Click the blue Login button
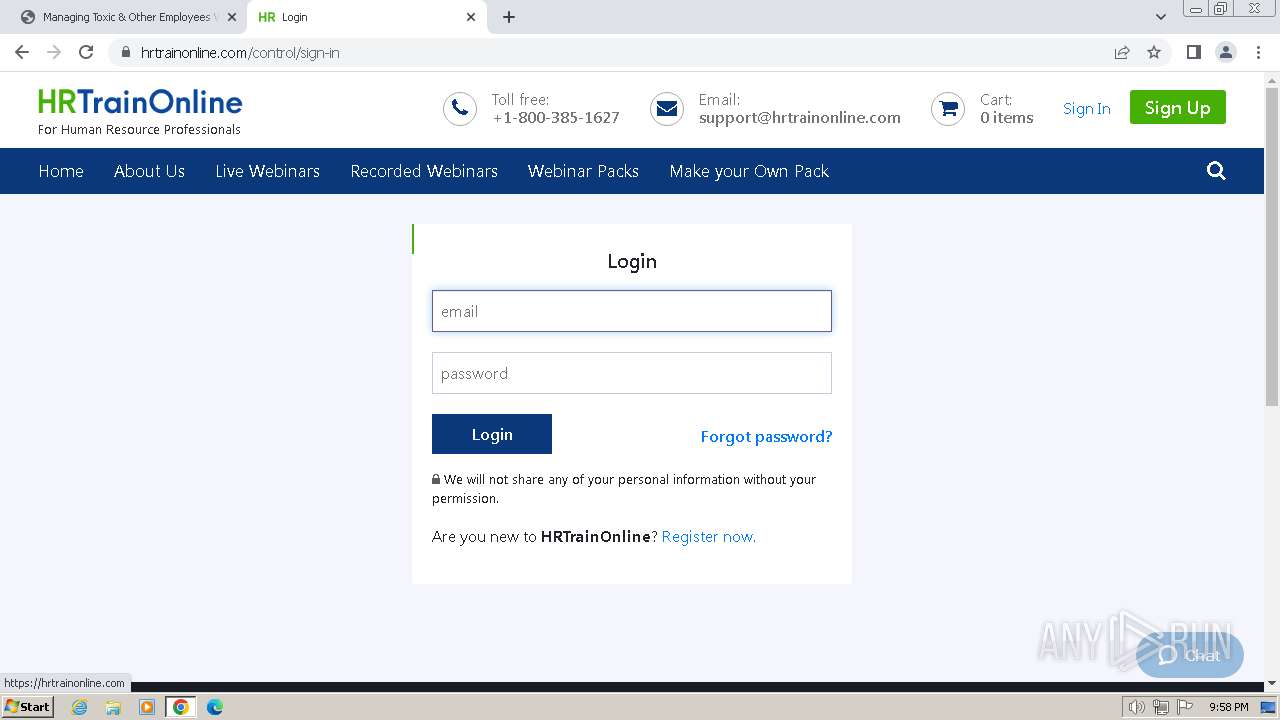Screen dimensions: 1280x720 (492, 434)
